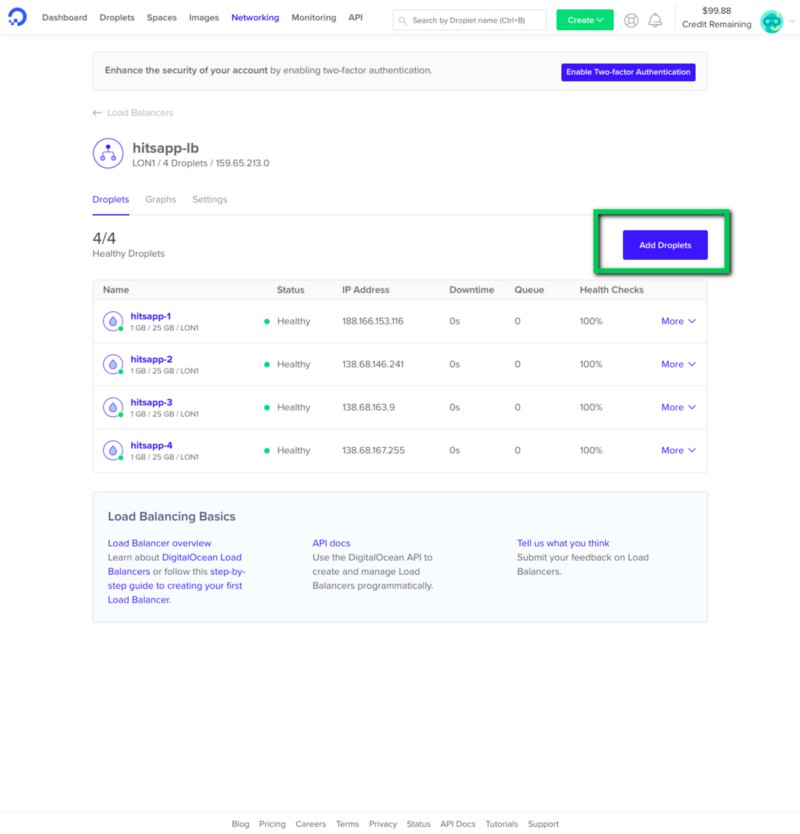Screen dimensions: 800x834
Task: Open the green Create dropdown
Action: (585, 20)
